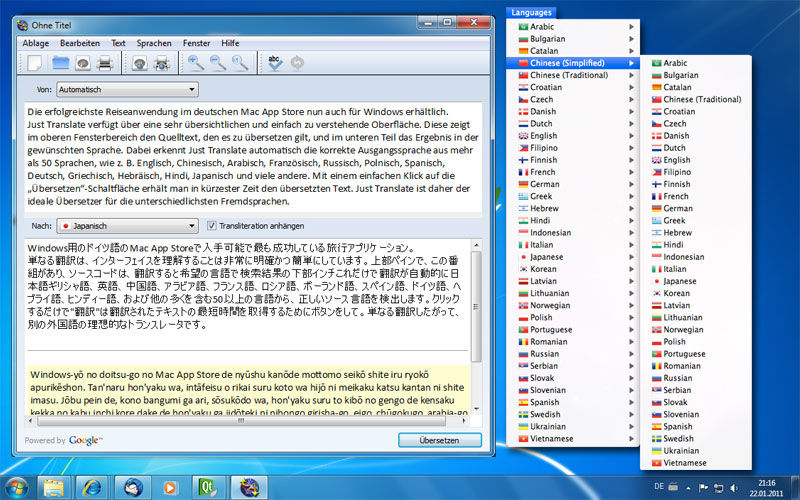This screenshot has width=800, height=500.
Task: Click the second speech bubble toolbar icon
Action: pyautogui.click(x=140, y=63)
